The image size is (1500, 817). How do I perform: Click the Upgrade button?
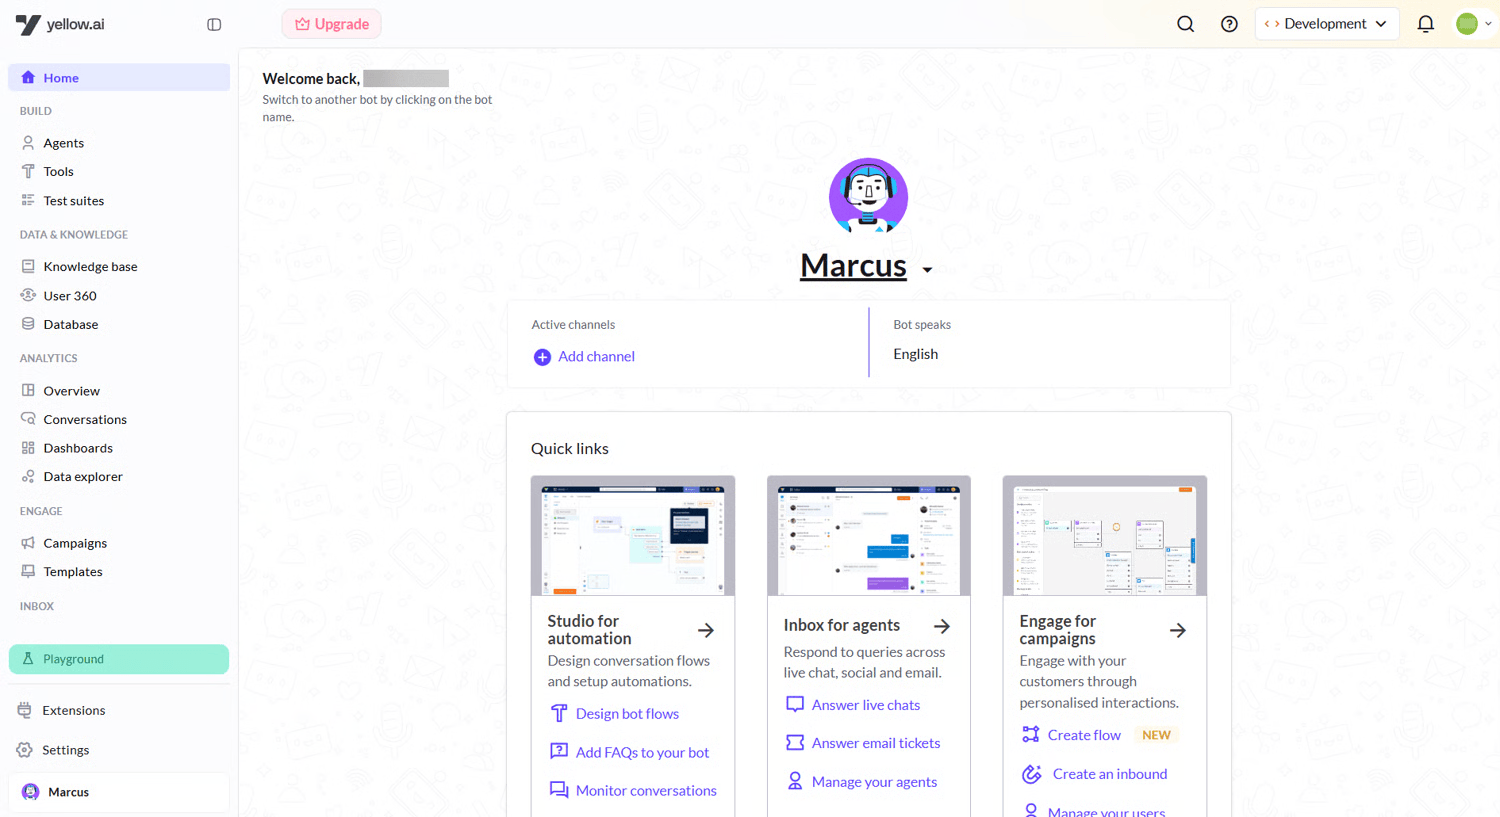pyautogui.click(x=331, y=24)
